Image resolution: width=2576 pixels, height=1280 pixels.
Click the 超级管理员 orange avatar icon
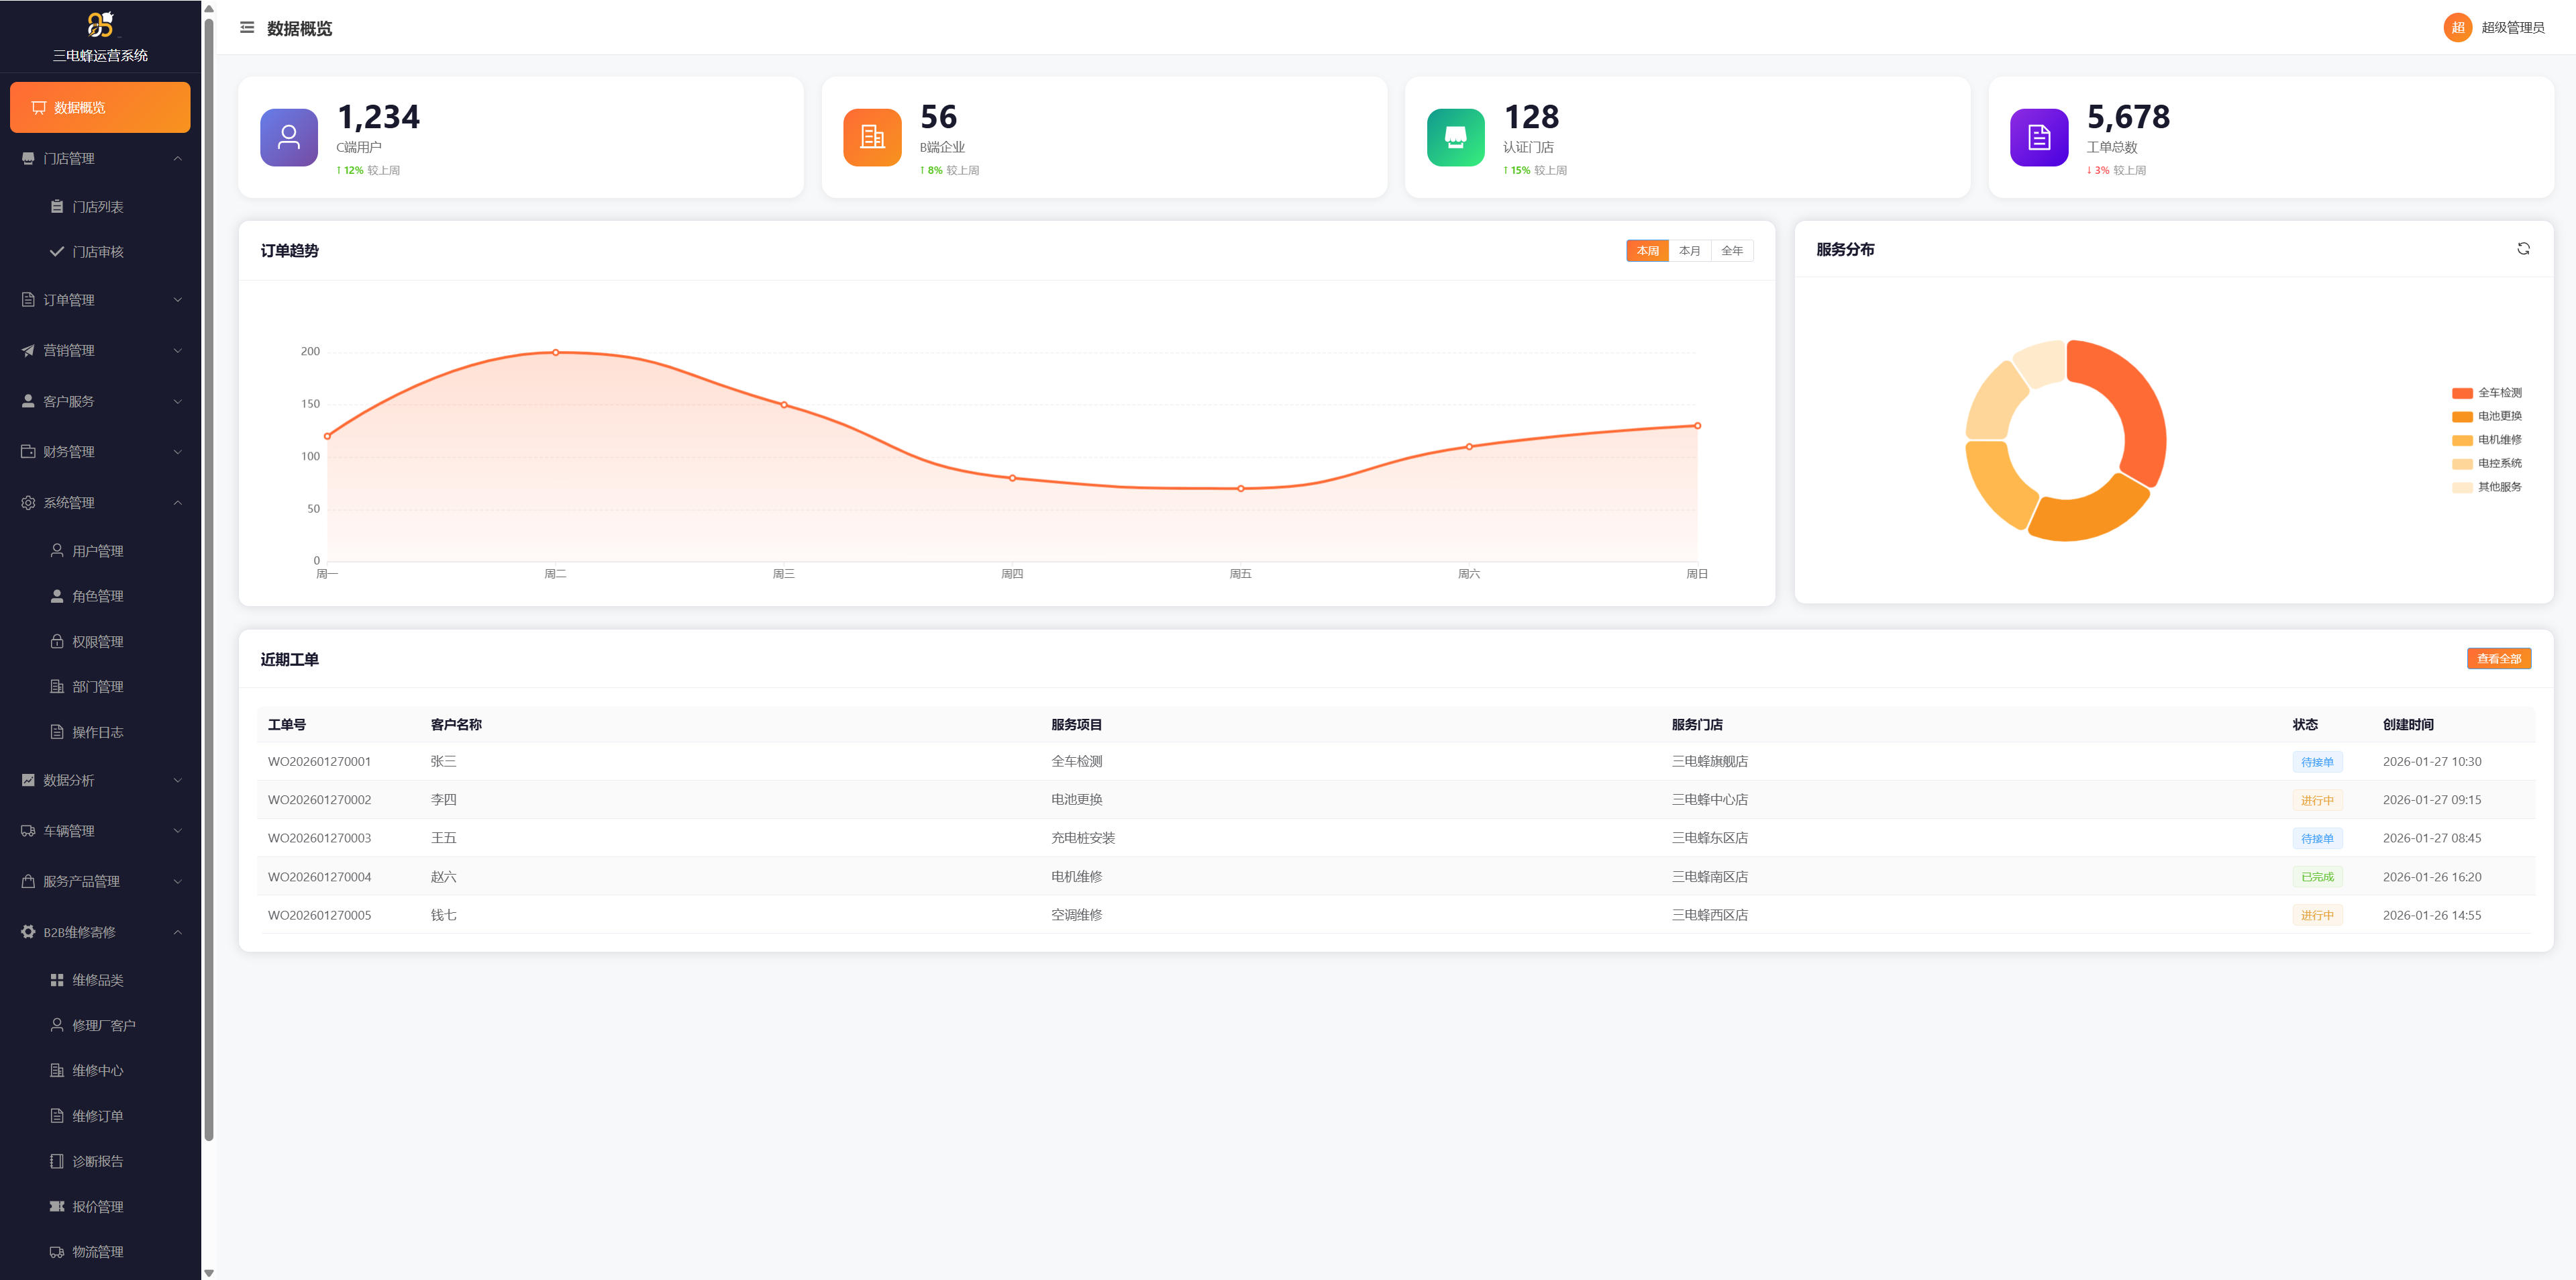pyautogui.click(x=2457, y=28)
